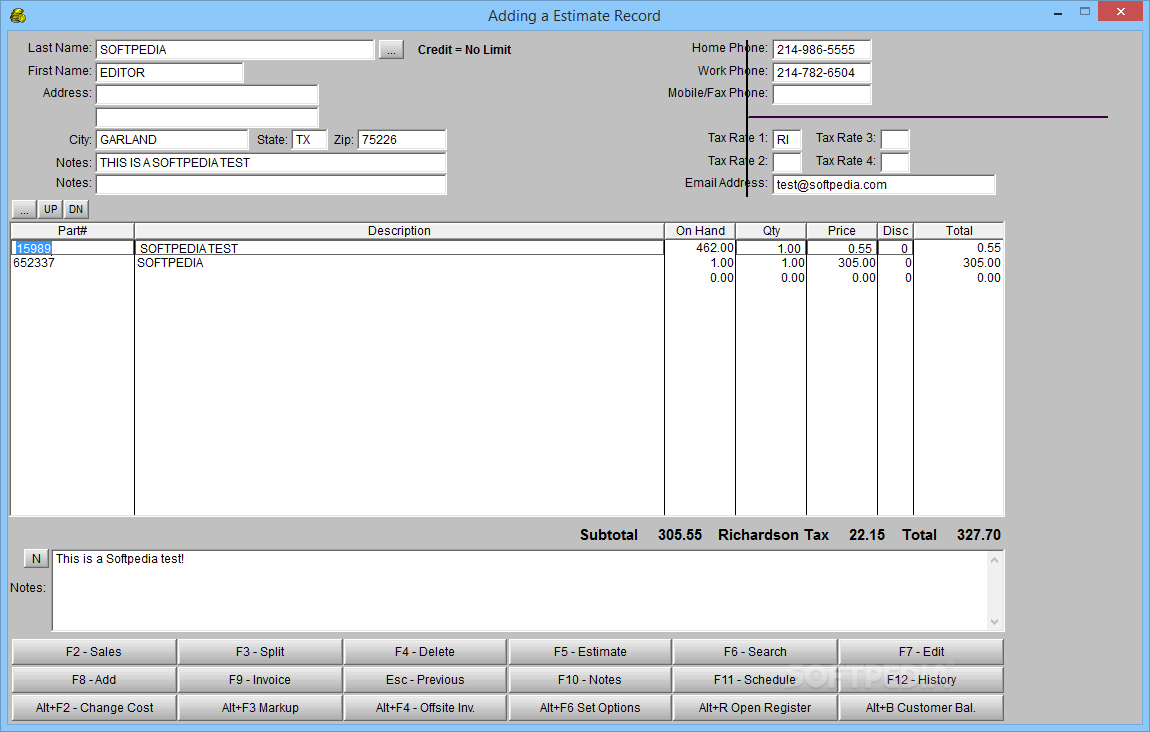Click the State field showing TX
The height and width of the screenshot is (732, 1150).
click(309, 140)
